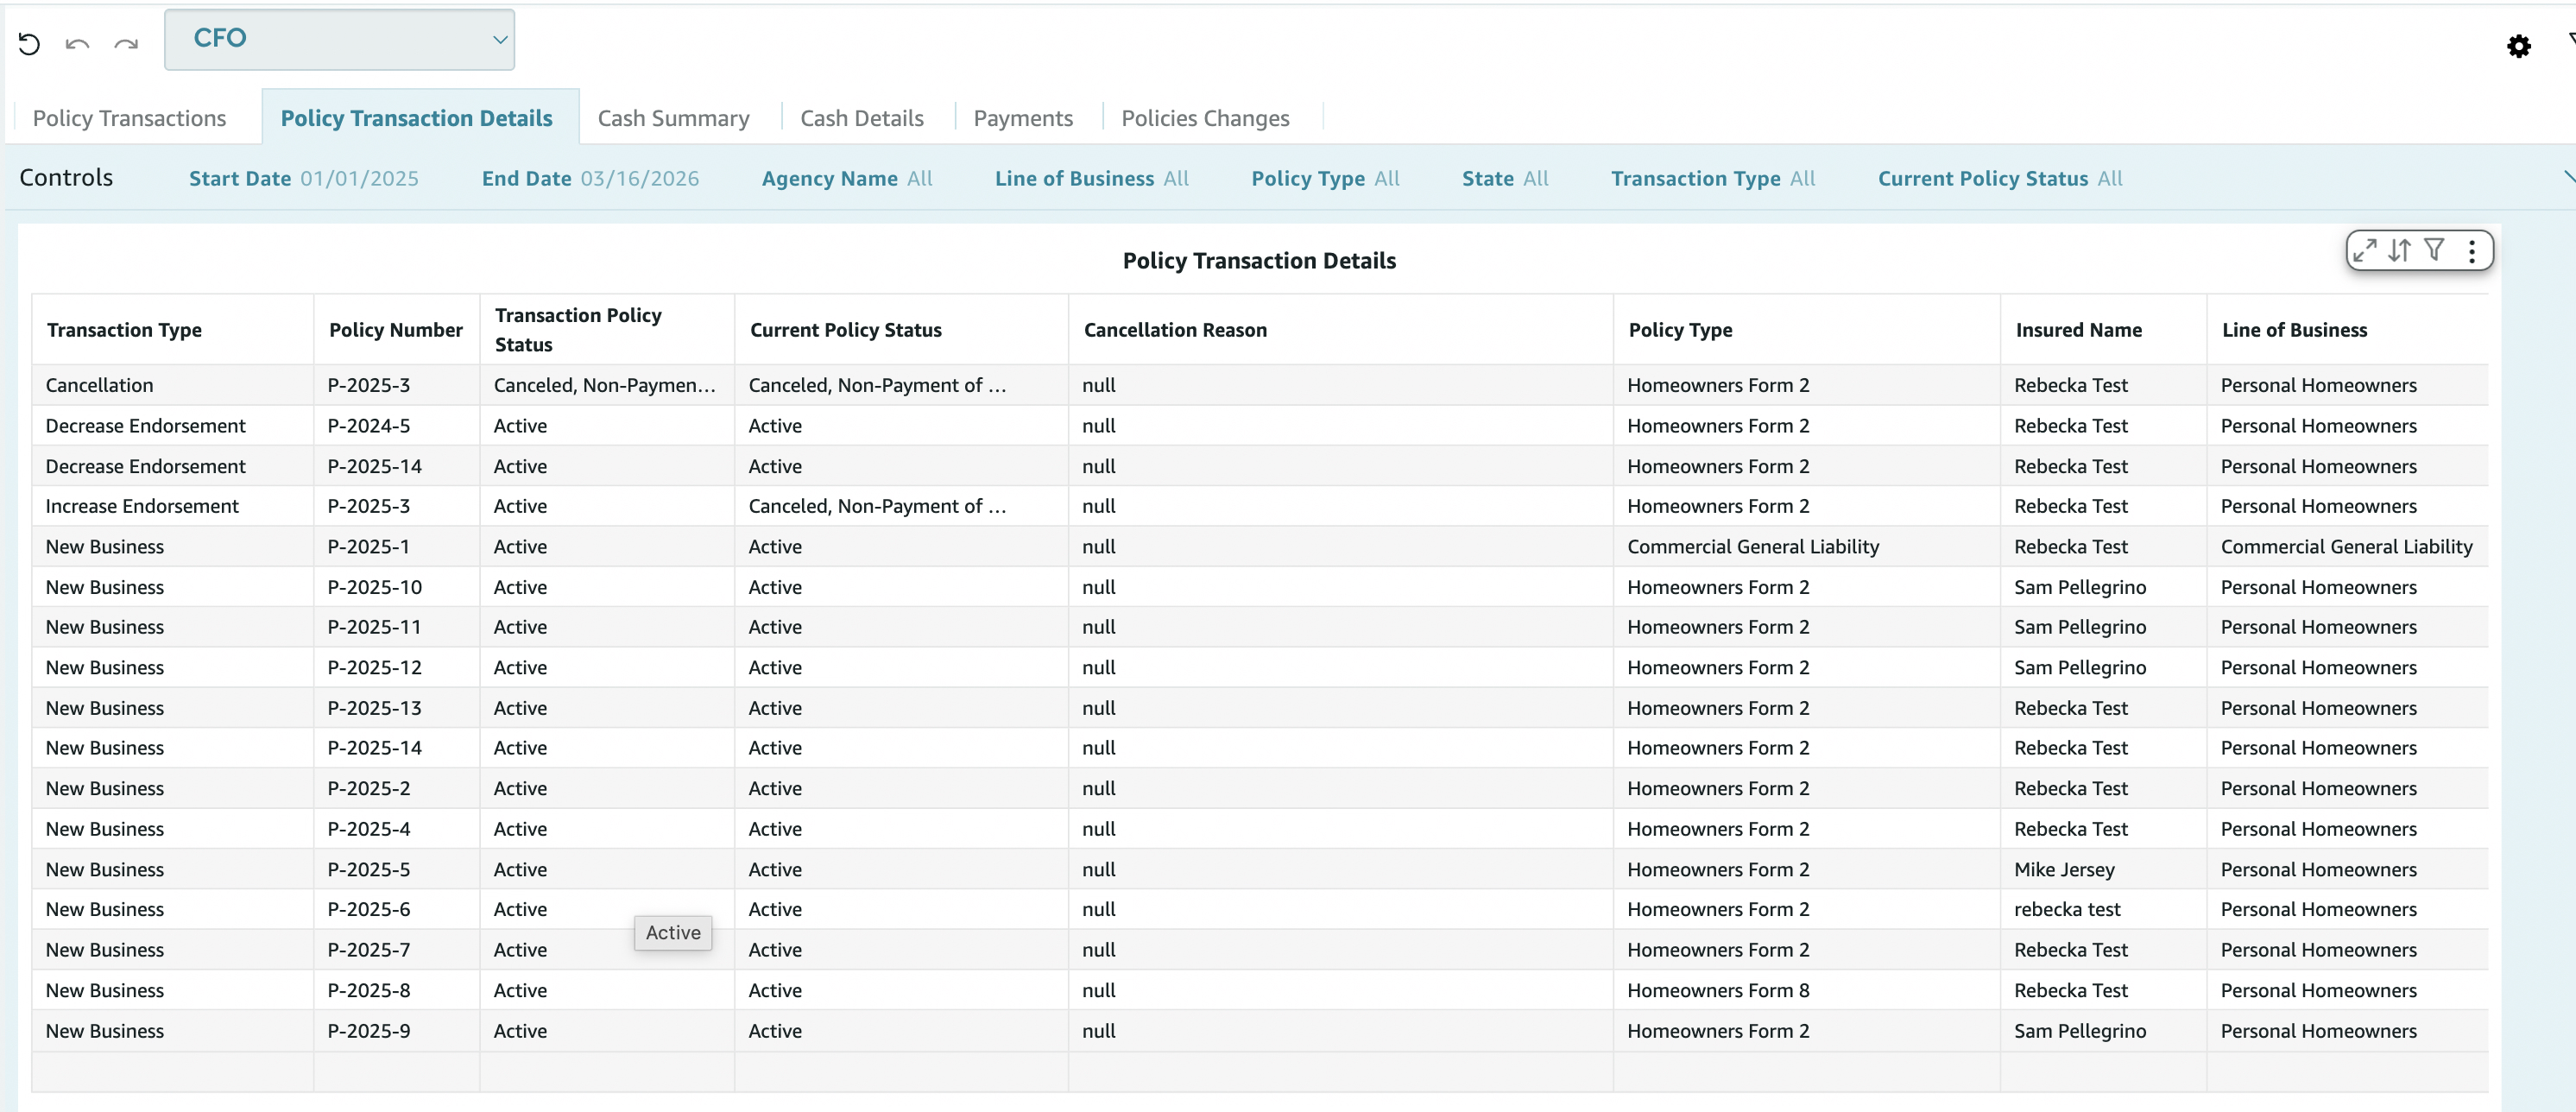Select the P-2025-1 policy number cell

[368, 547]
